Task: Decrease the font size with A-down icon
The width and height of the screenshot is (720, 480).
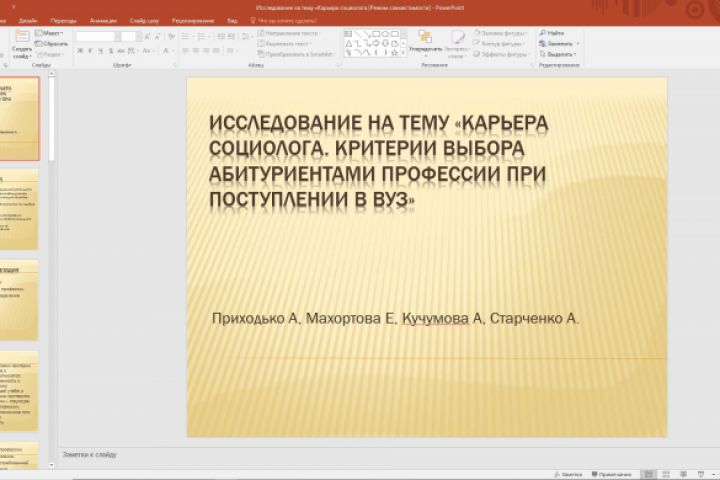Action: tap(157, 36)
